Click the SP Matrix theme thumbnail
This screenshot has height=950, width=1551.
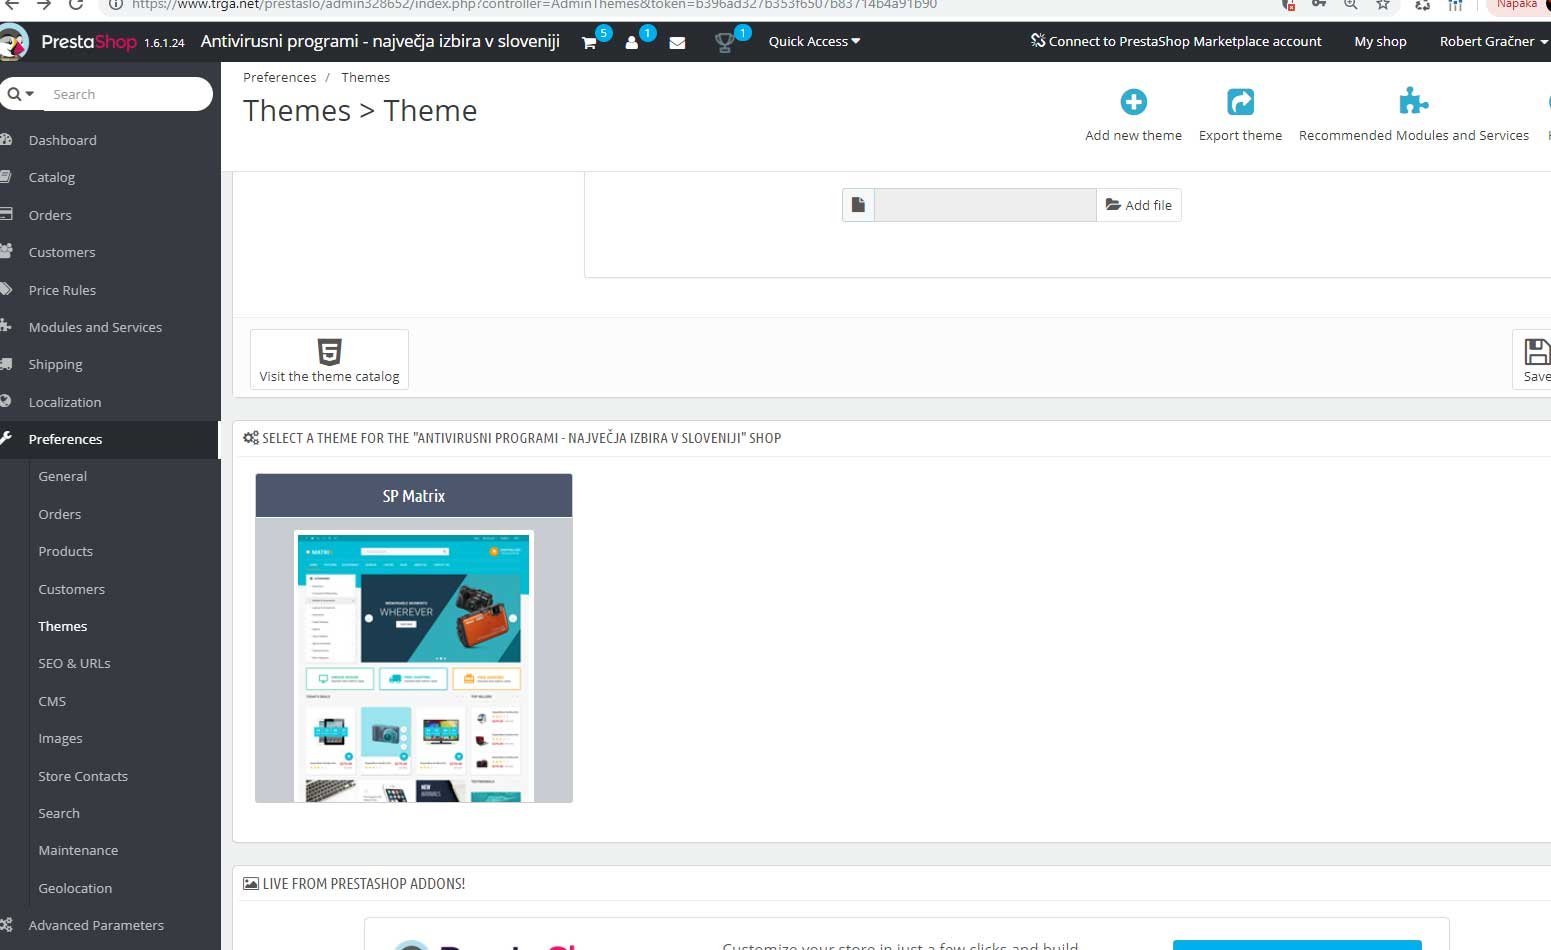tap(414, 666)
